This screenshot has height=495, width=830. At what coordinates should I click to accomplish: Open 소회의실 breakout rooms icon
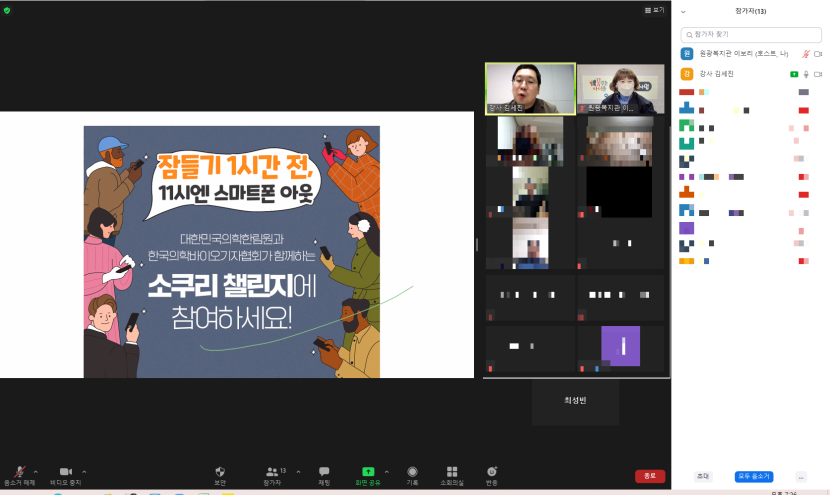pos(452,472)
